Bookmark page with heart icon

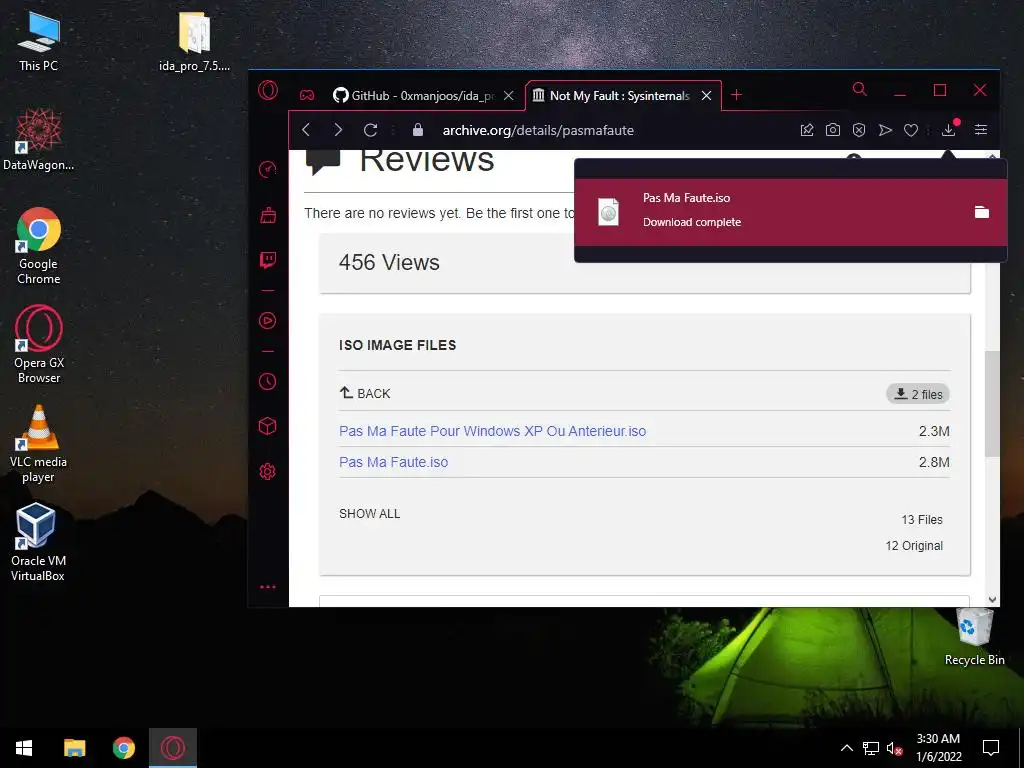click(911, 130)
